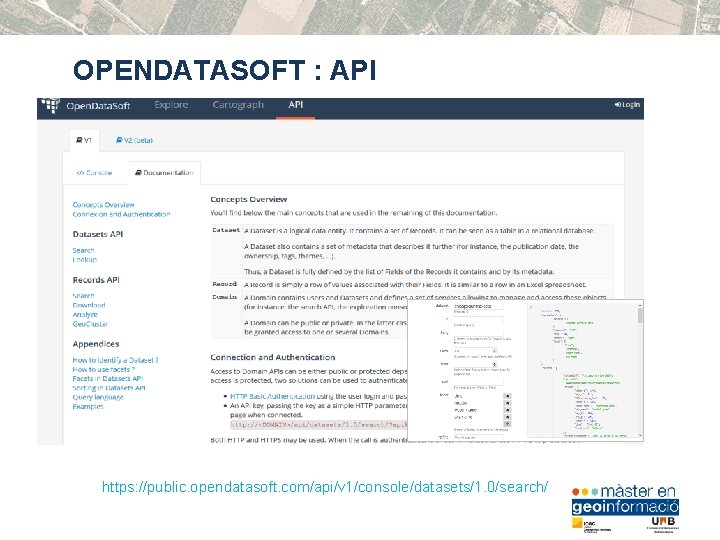This screenshot has height=540, width=720.
Task: Open the Console tab
Action: (95, 173)
